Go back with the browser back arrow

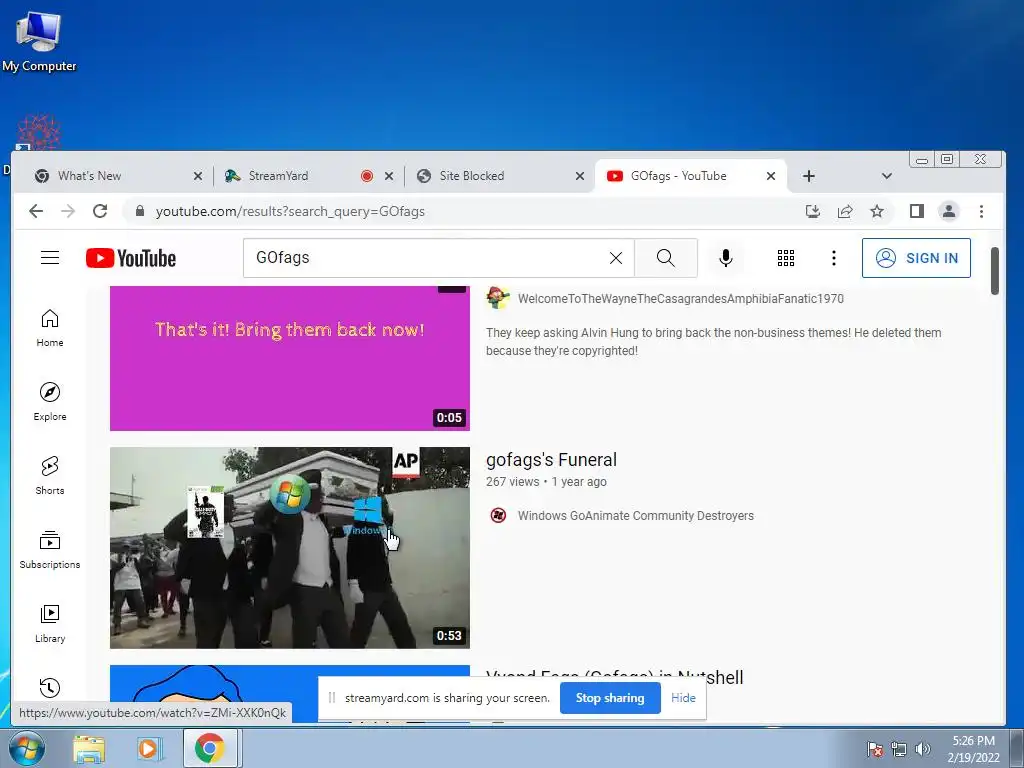pyautogui.click(x=36, y=211)
